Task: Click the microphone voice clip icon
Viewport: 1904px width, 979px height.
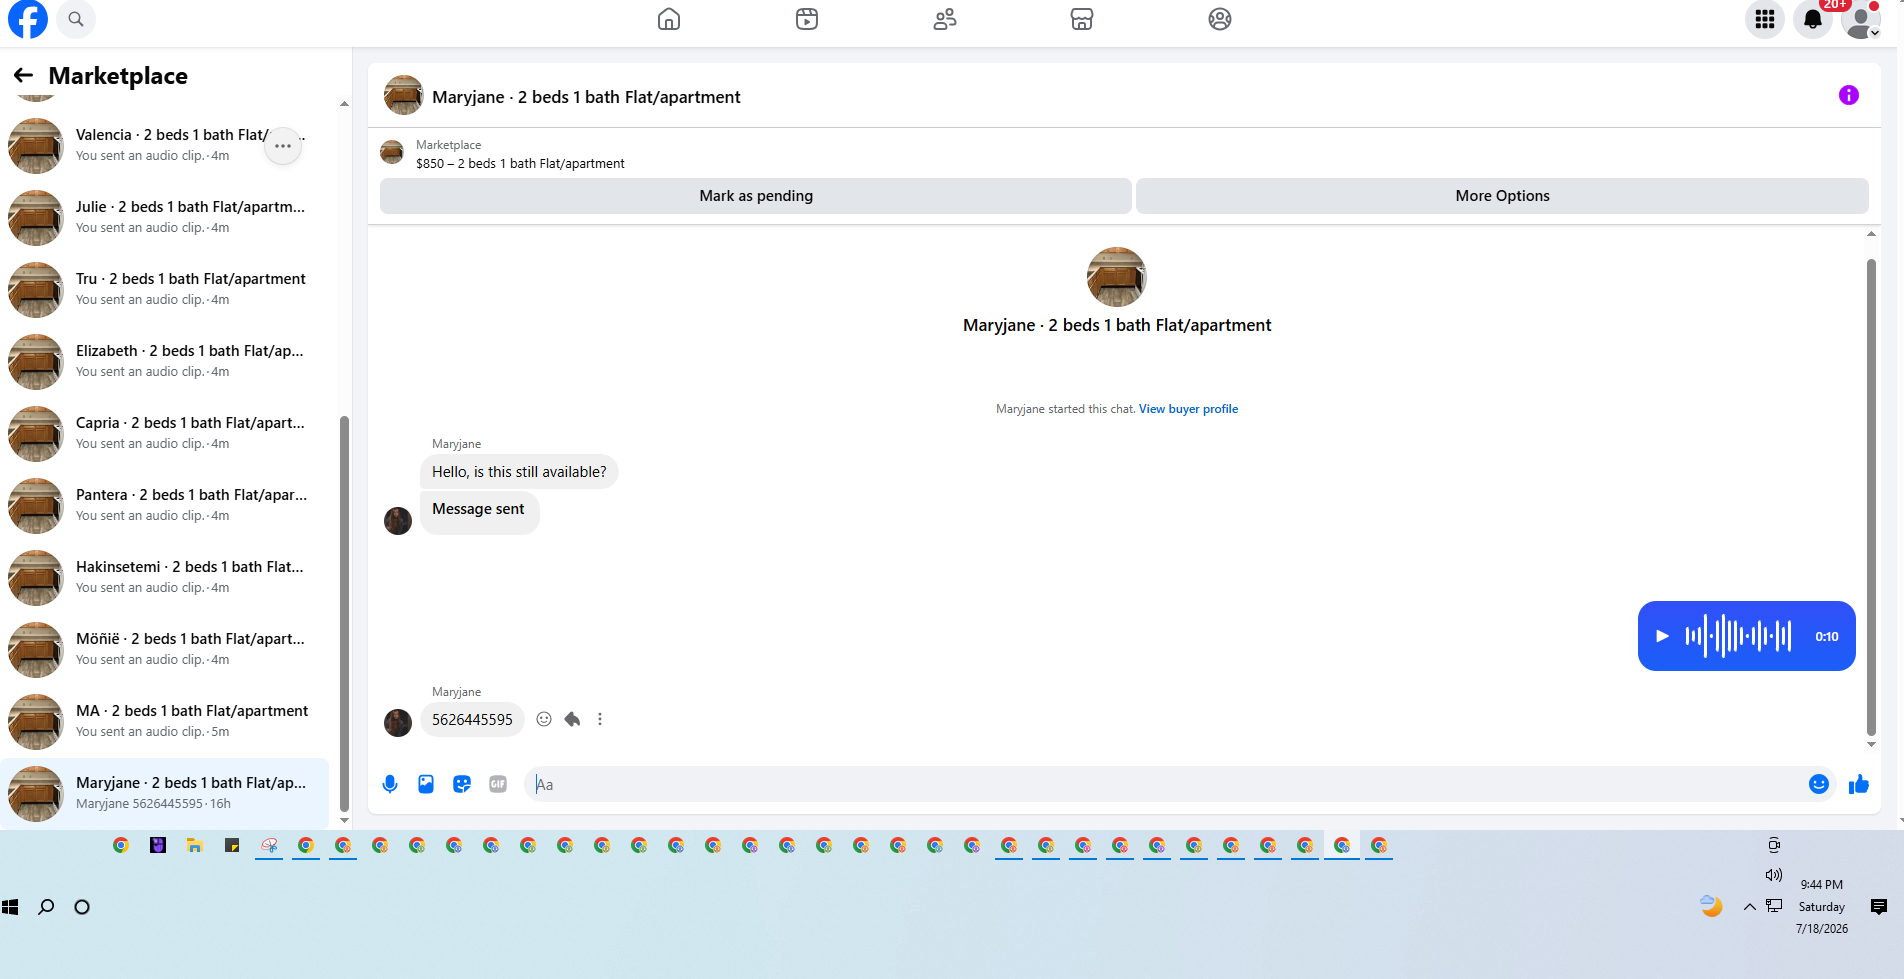Action: 390,784
